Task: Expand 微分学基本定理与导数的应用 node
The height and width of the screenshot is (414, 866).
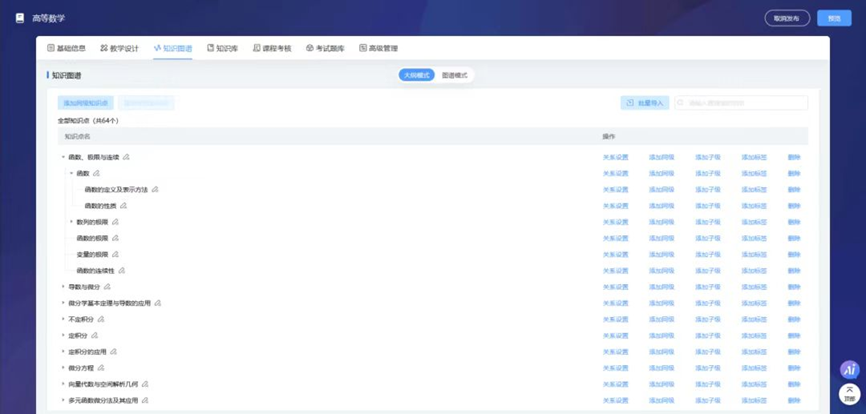Action: pos(63,303)
